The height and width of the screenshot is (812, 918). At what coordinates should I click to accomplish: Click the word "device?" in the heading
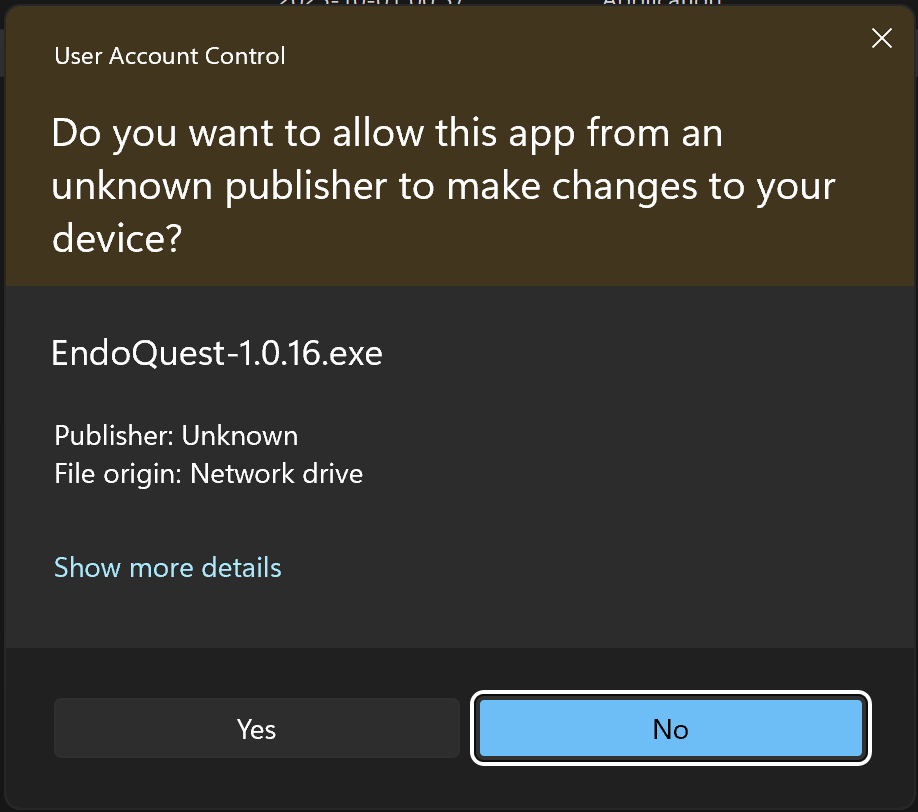[x=116, y=239]
